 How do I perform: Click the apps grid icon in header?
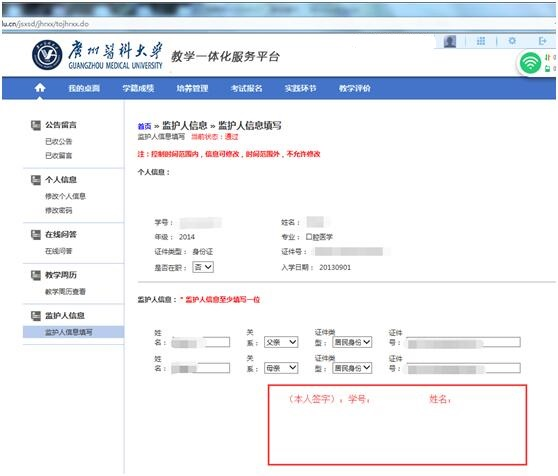click(481, 41)
